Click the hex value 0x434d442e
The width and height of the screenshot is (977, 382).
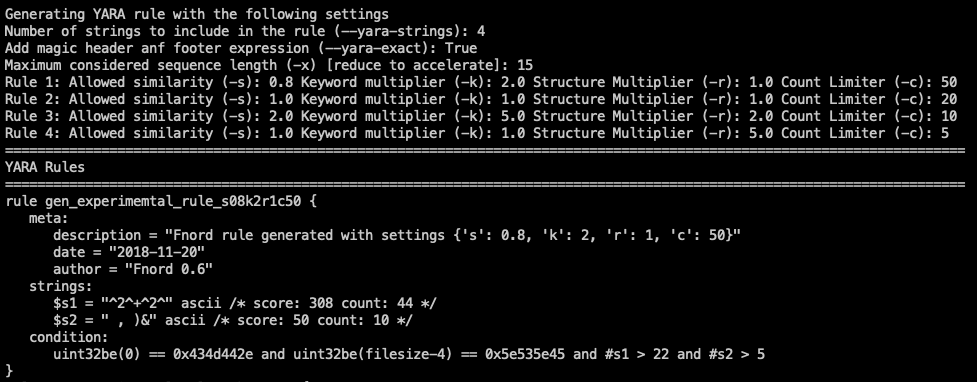click(213, 354)
